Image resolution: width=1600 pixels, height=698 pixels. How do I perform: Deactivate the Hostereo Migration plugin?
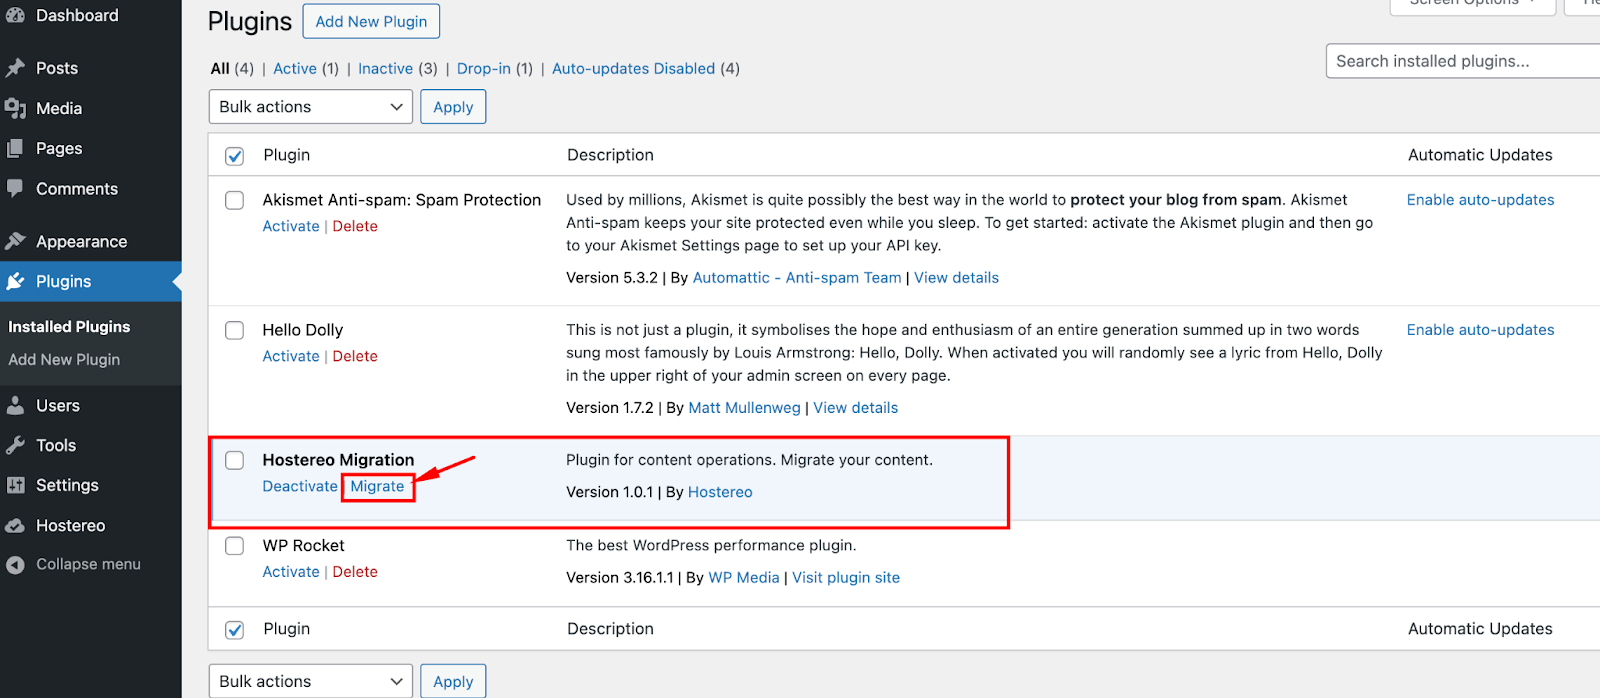(x=300, y=486)
